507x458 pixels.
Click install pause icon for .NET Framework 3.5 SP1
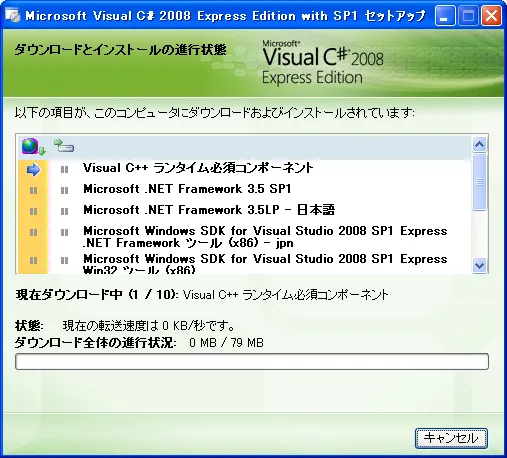click(x=64, y=191)
